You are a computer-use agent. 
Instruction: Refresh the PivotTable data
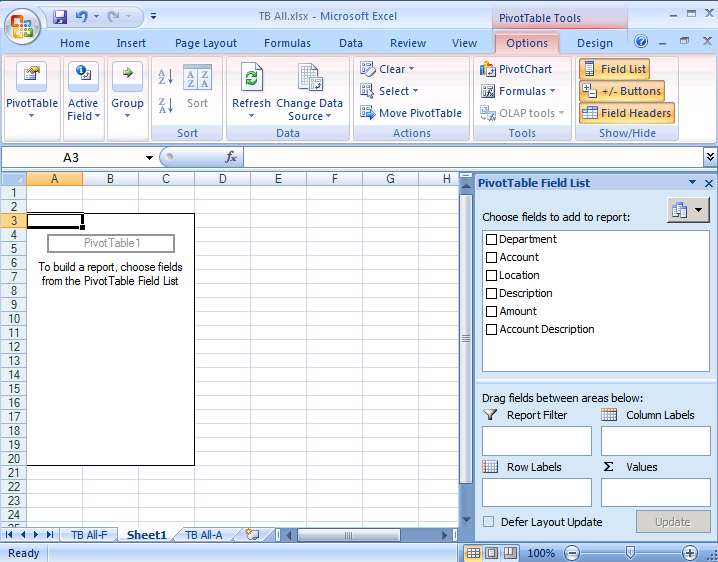pos(251,76)
